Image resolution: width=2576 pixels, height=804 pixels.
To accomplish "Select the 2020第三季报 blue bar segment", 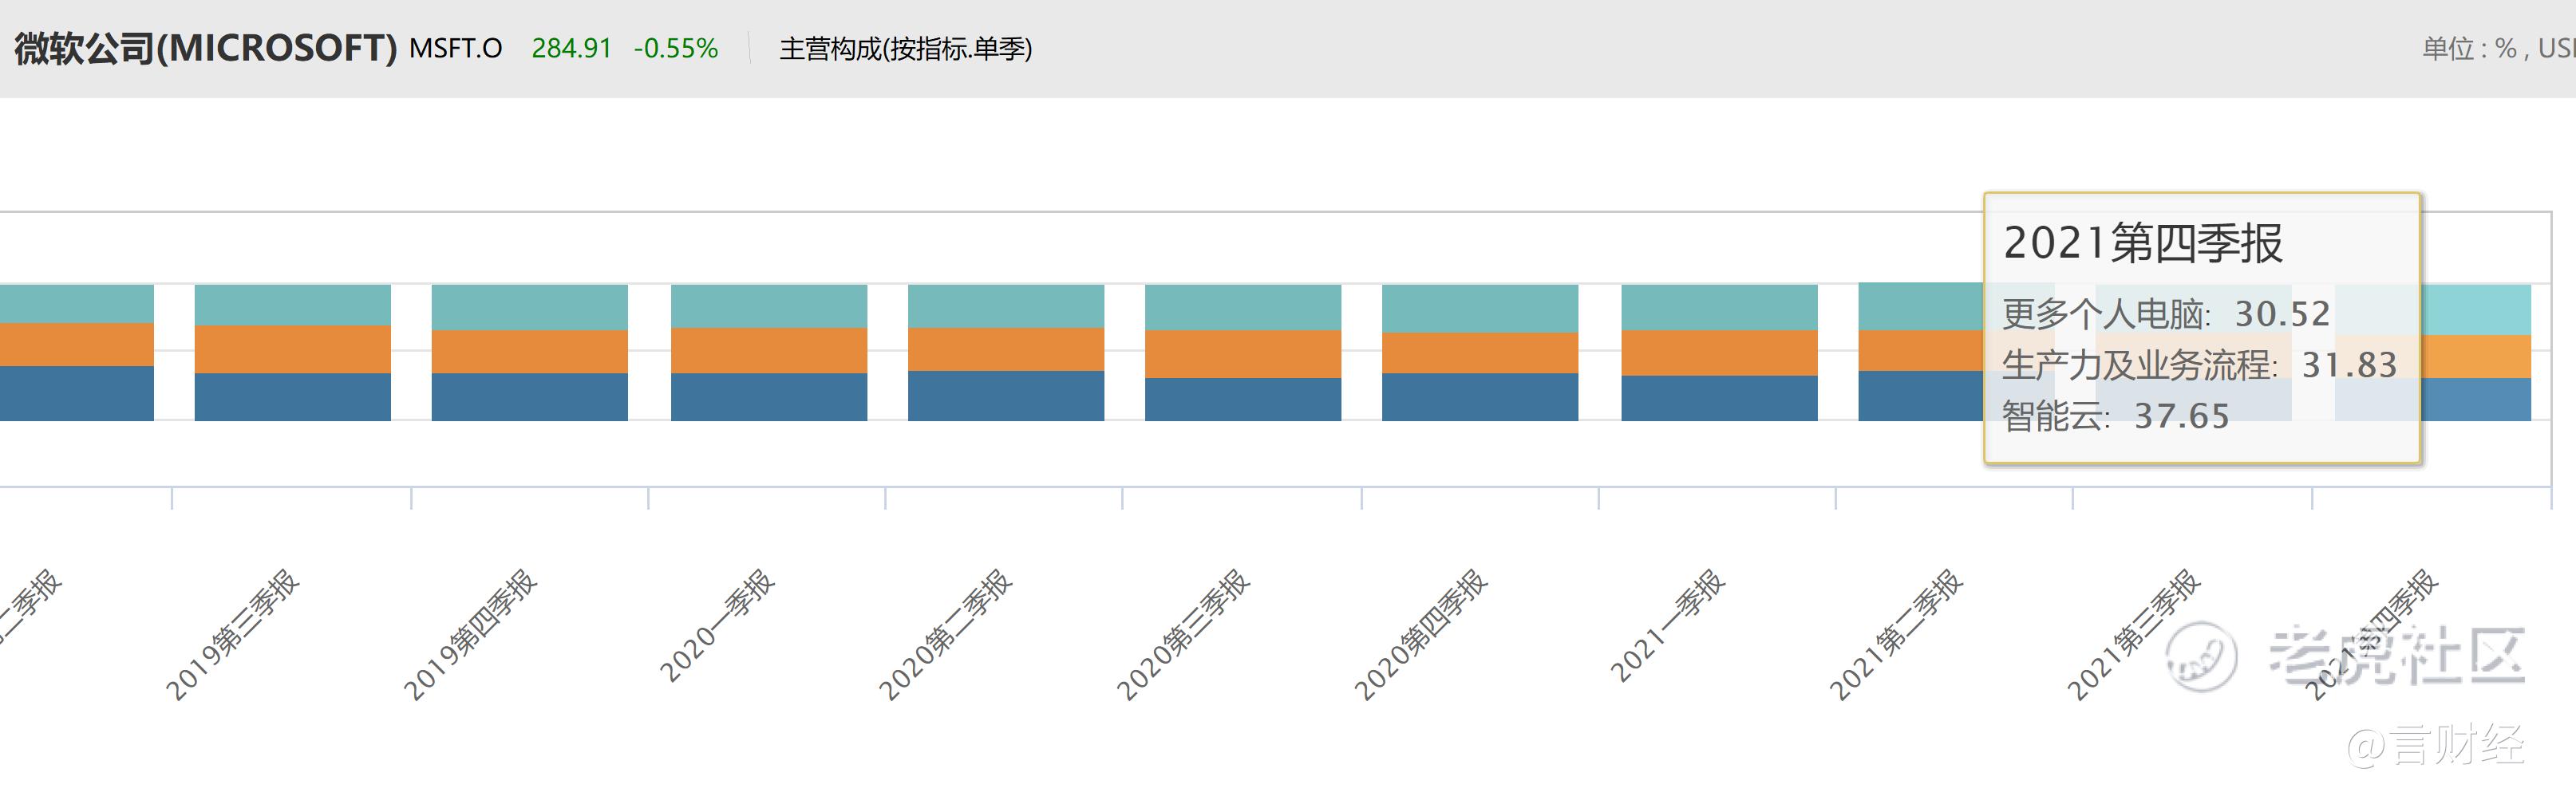I will click(1243, 400).
